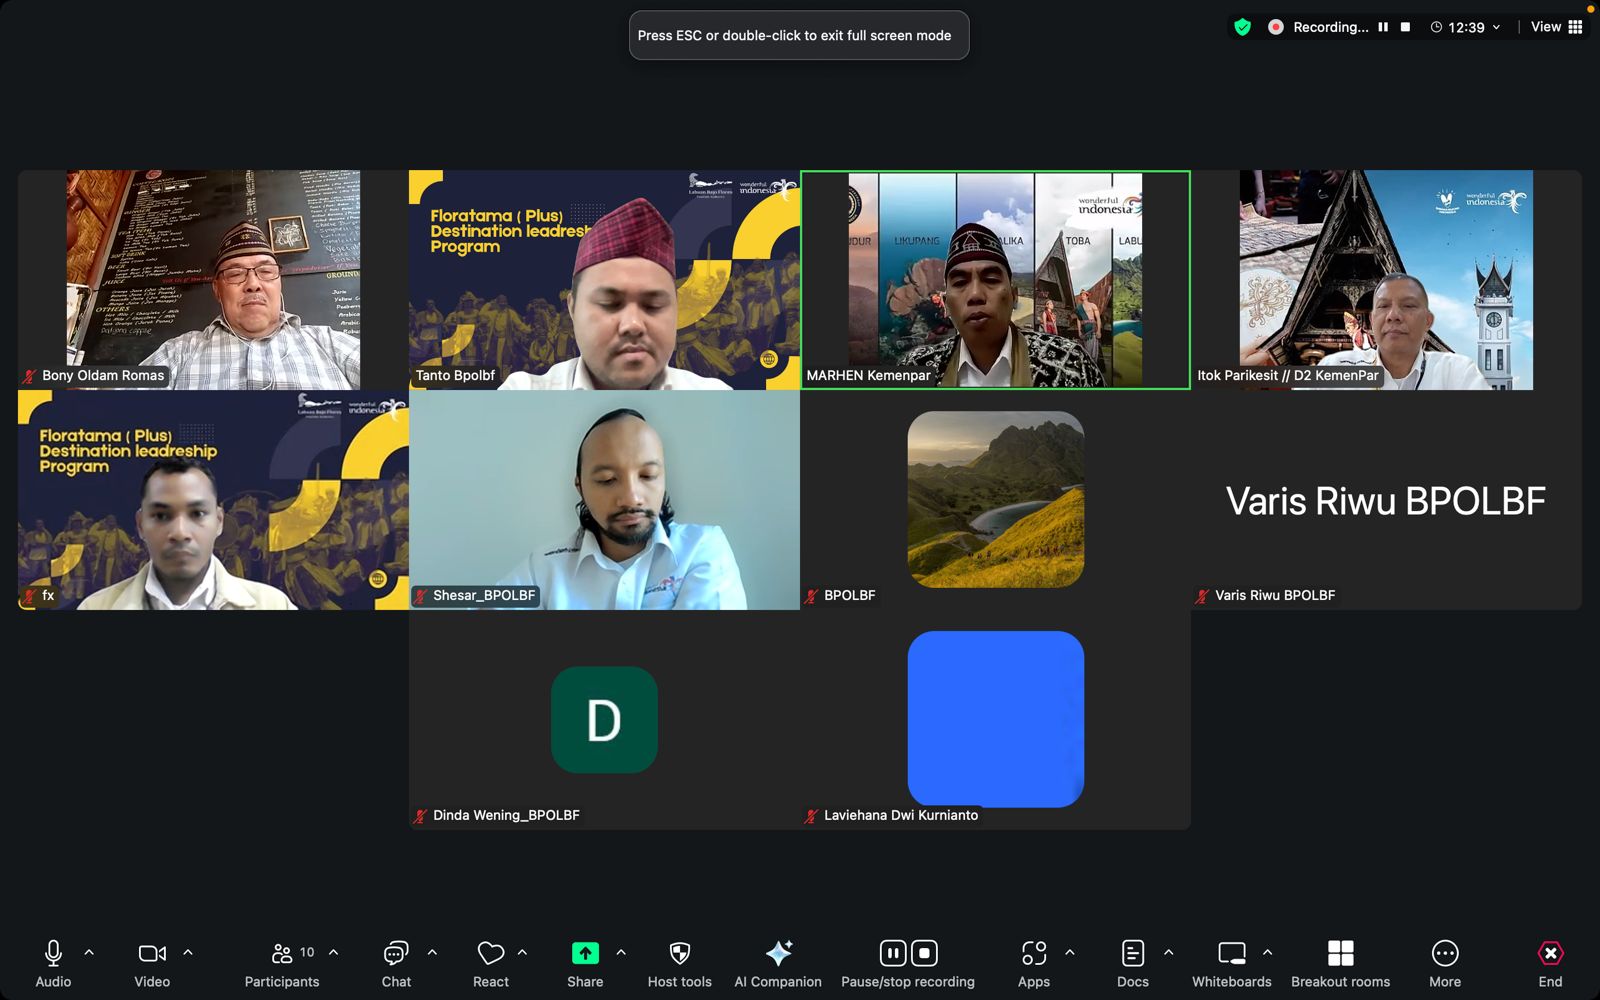The height and width of the screenshot is (1000, 1600).
Task: Open Docs
Action: (x=1133, y=964)
